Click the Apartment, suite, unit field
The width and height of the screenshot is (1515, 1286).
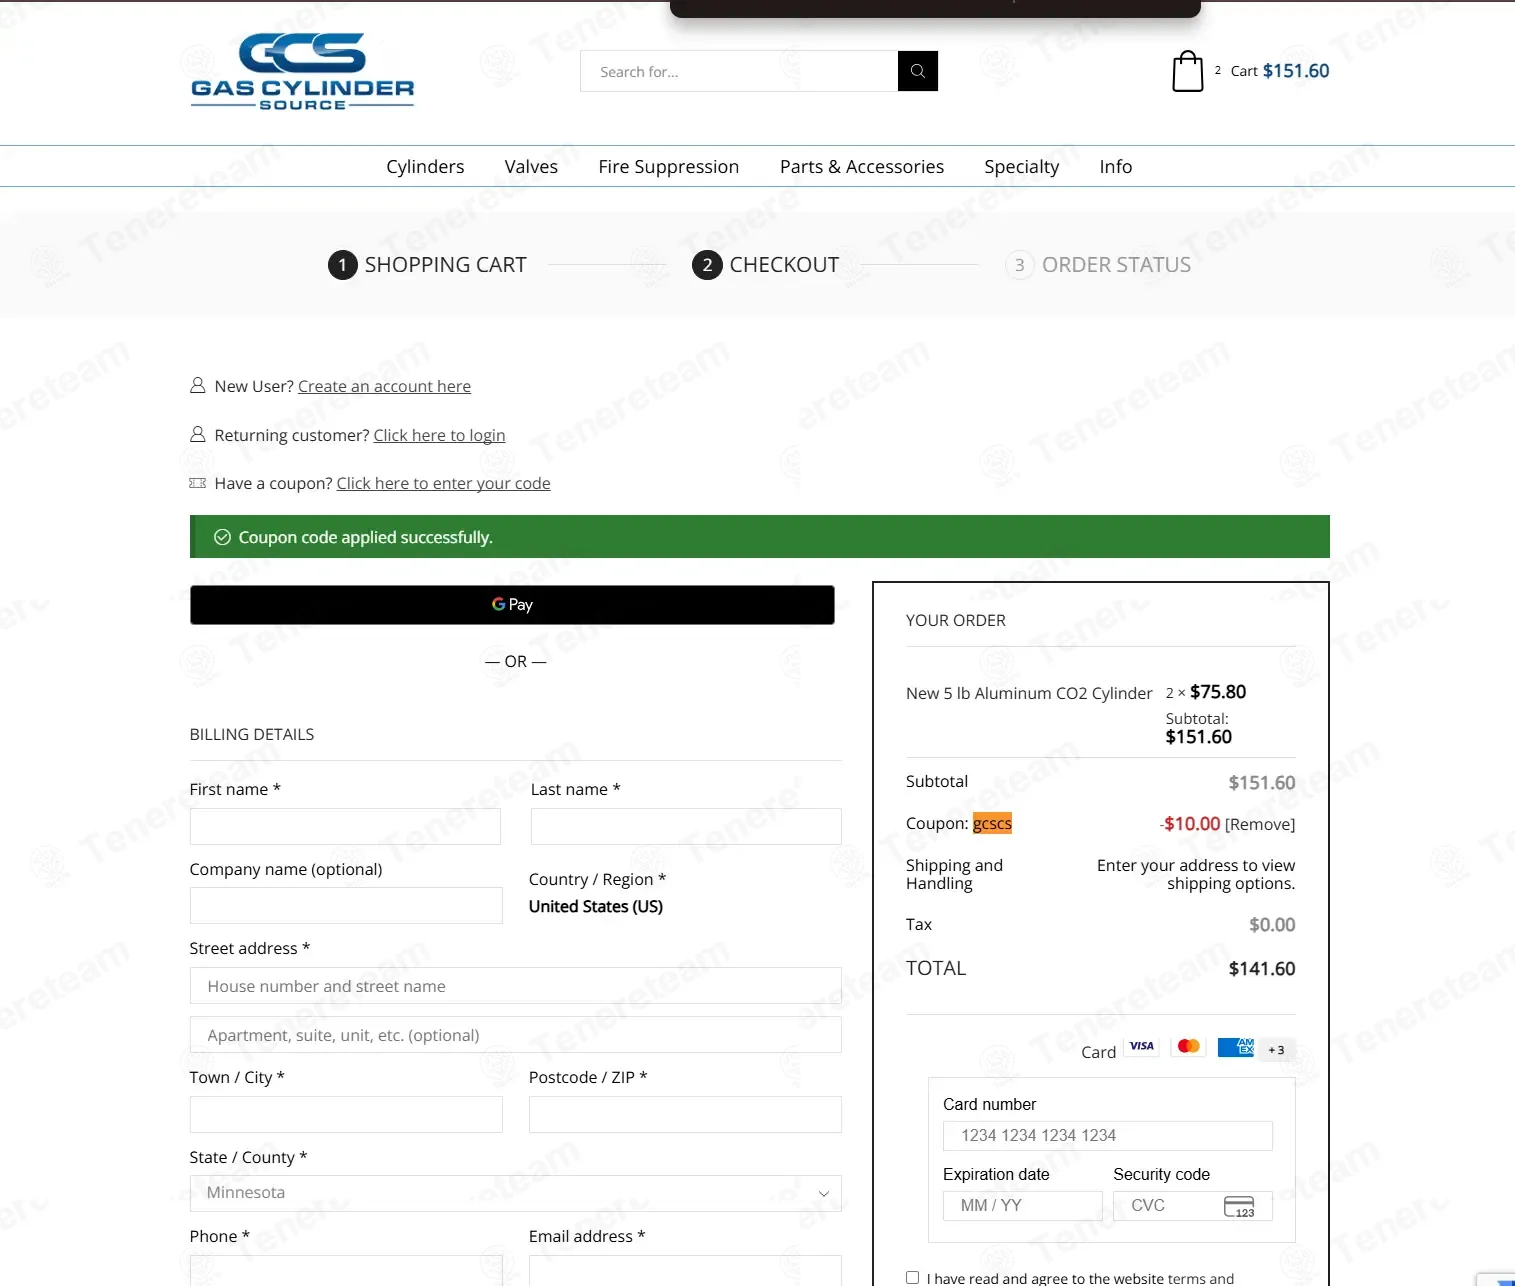pos(515,1035)
